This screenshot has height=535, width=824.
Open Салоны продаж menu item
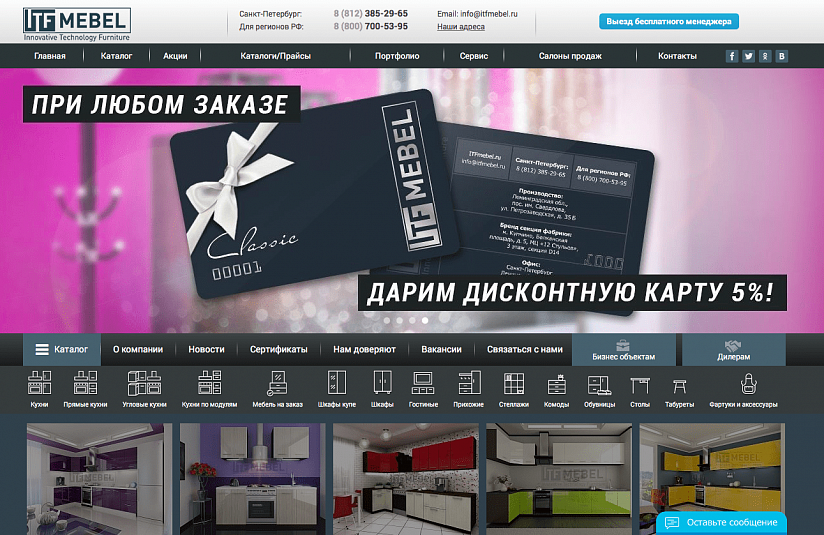(x=570, y=56)
